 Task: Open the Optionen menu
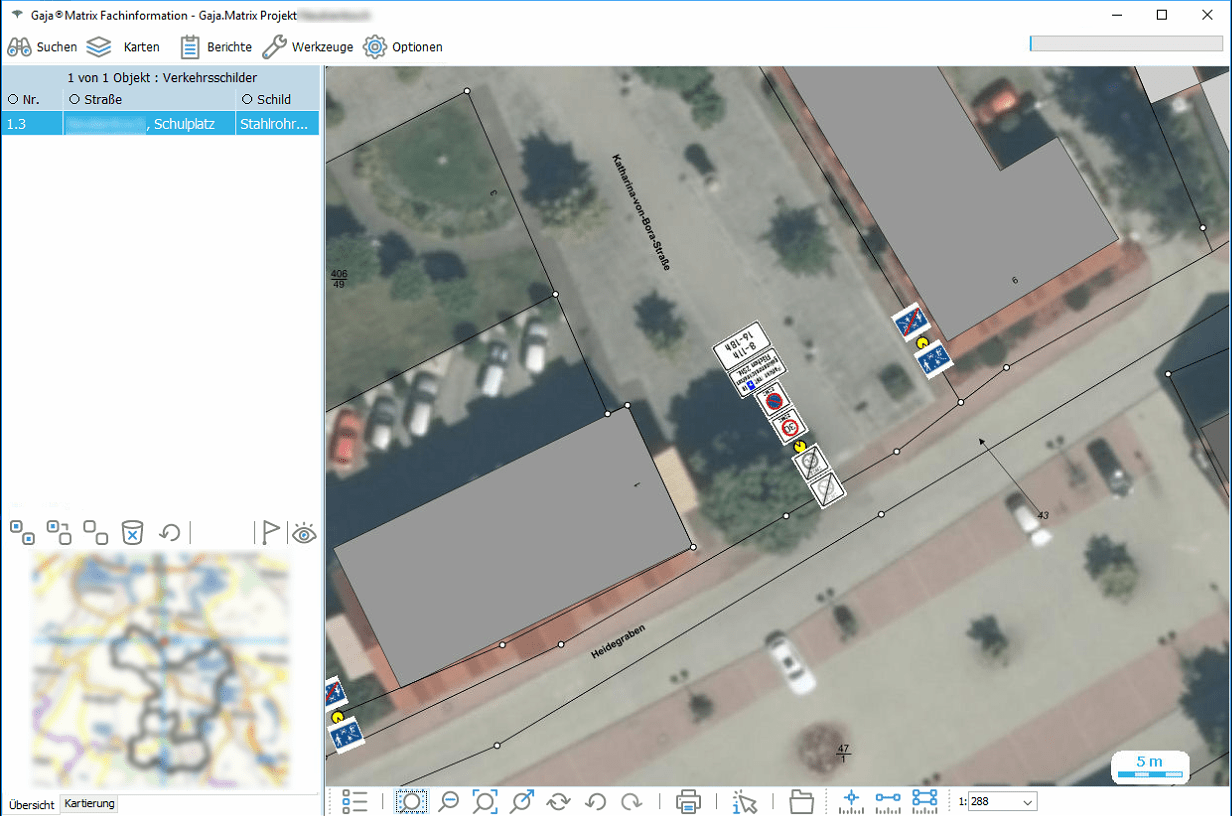coord(403,47)
